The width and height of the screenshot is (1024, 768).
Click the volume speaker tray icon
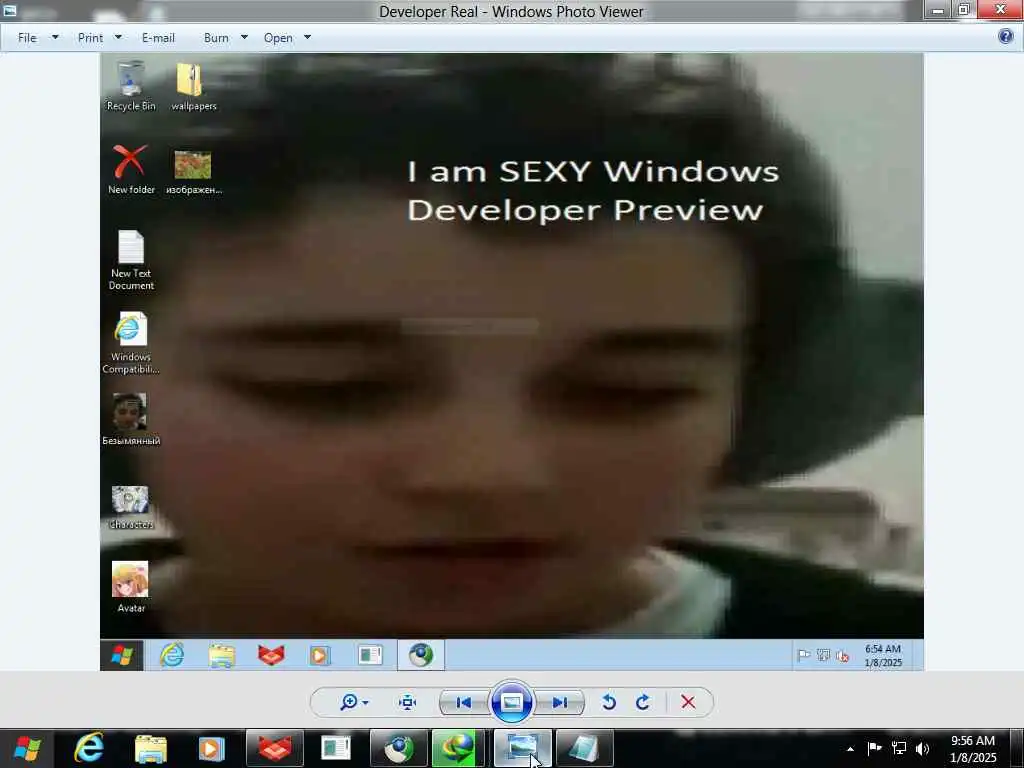coord(922,748)
